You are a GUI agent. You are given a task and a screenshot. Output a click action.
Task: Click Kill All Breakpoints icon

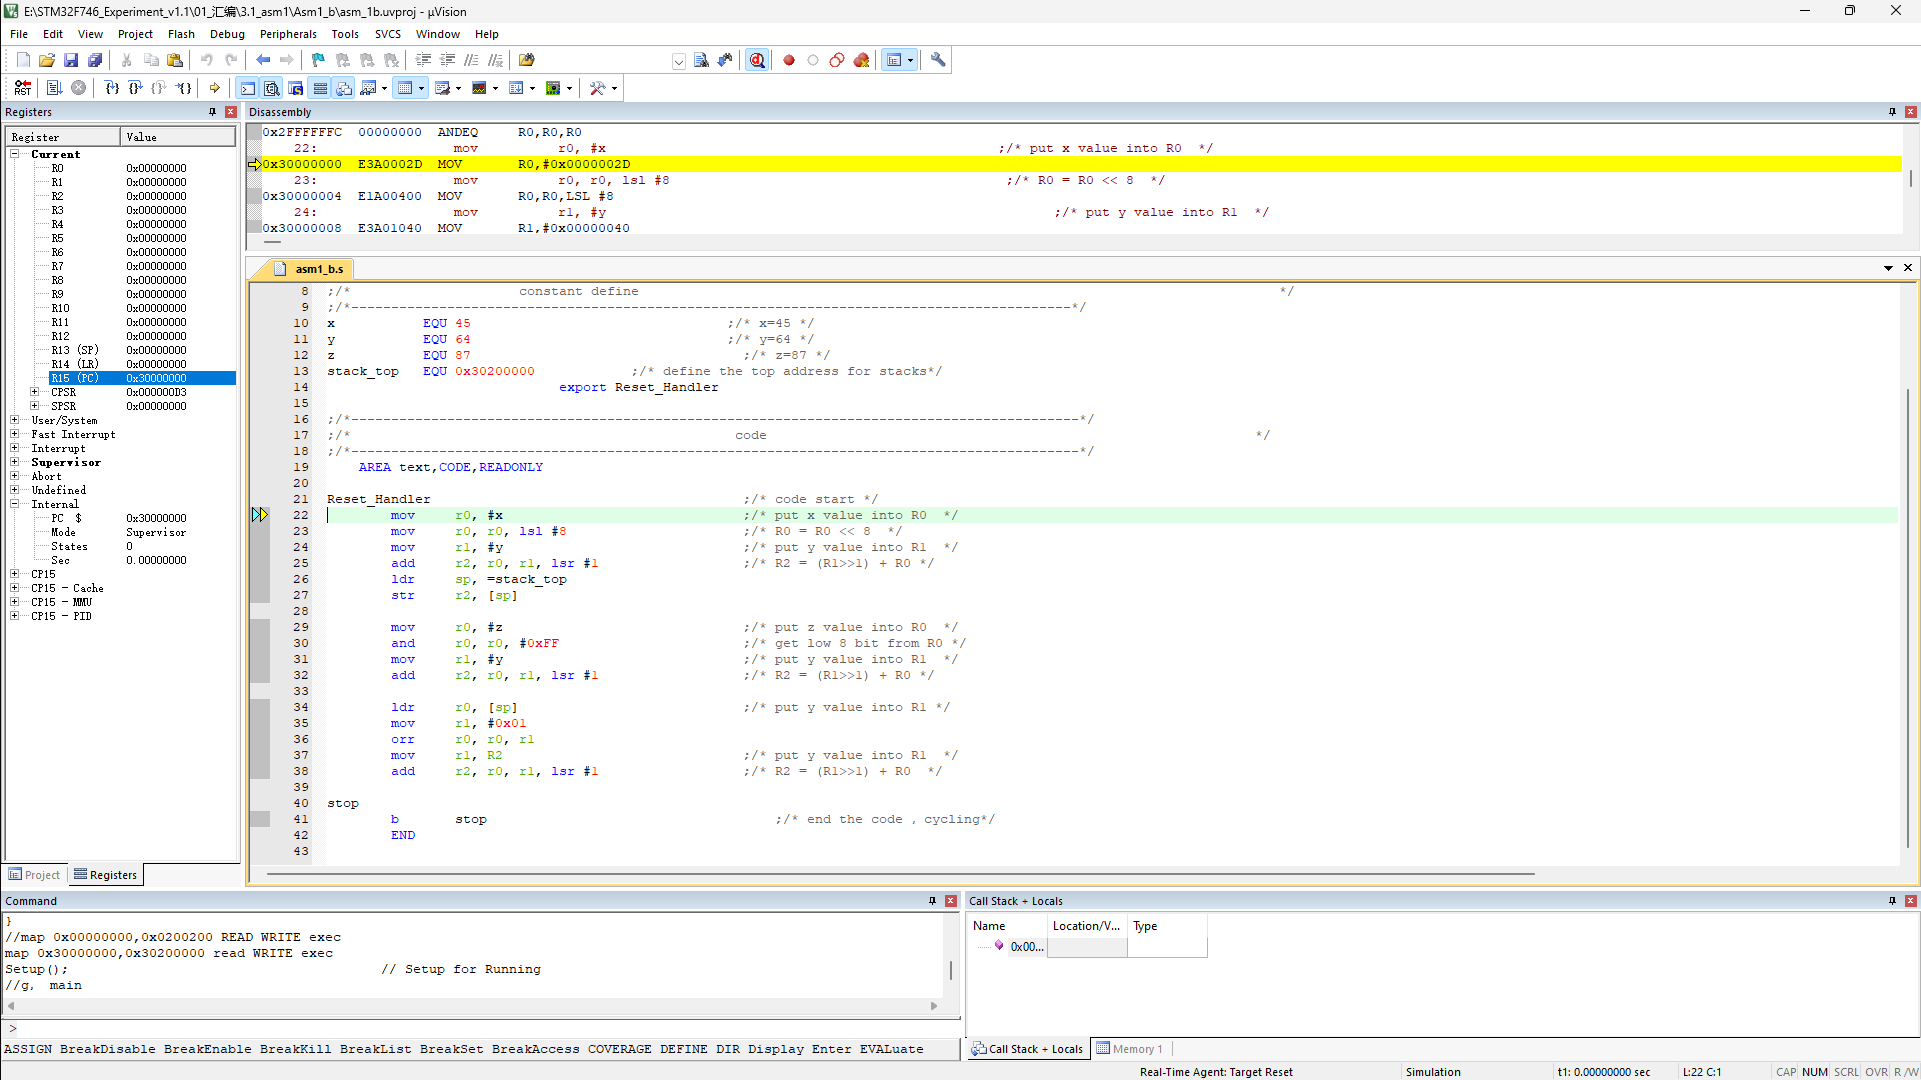(x=862, y=60)
